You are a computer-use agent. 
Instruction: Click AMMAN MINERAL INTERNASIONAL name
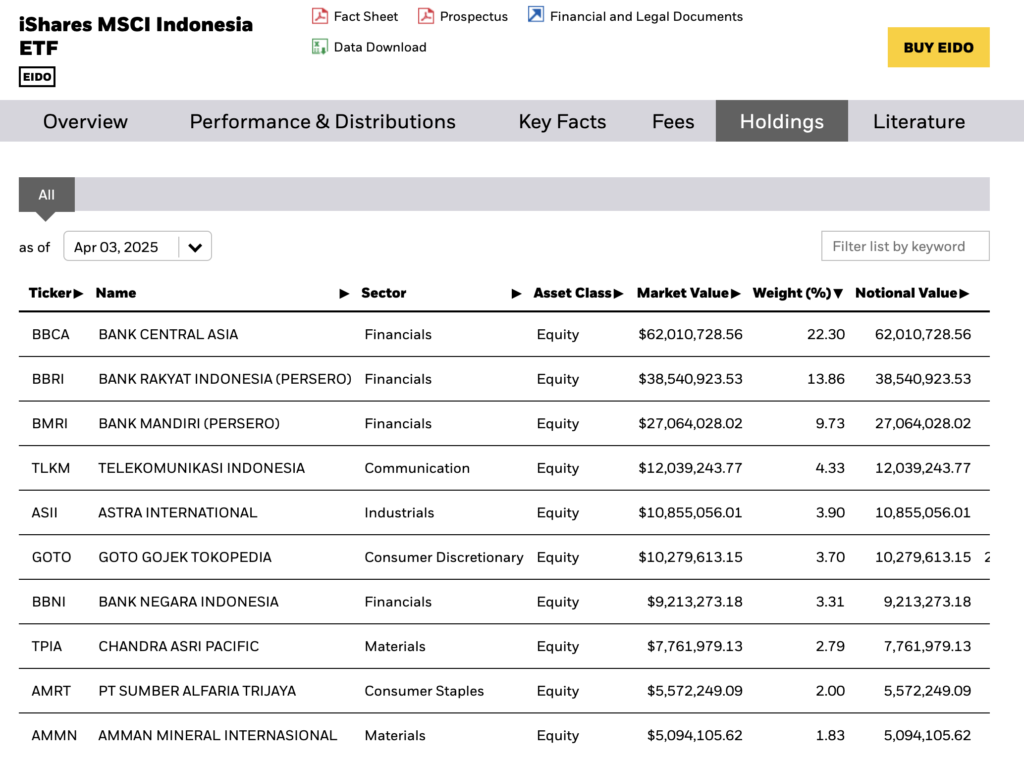point(217,735)
